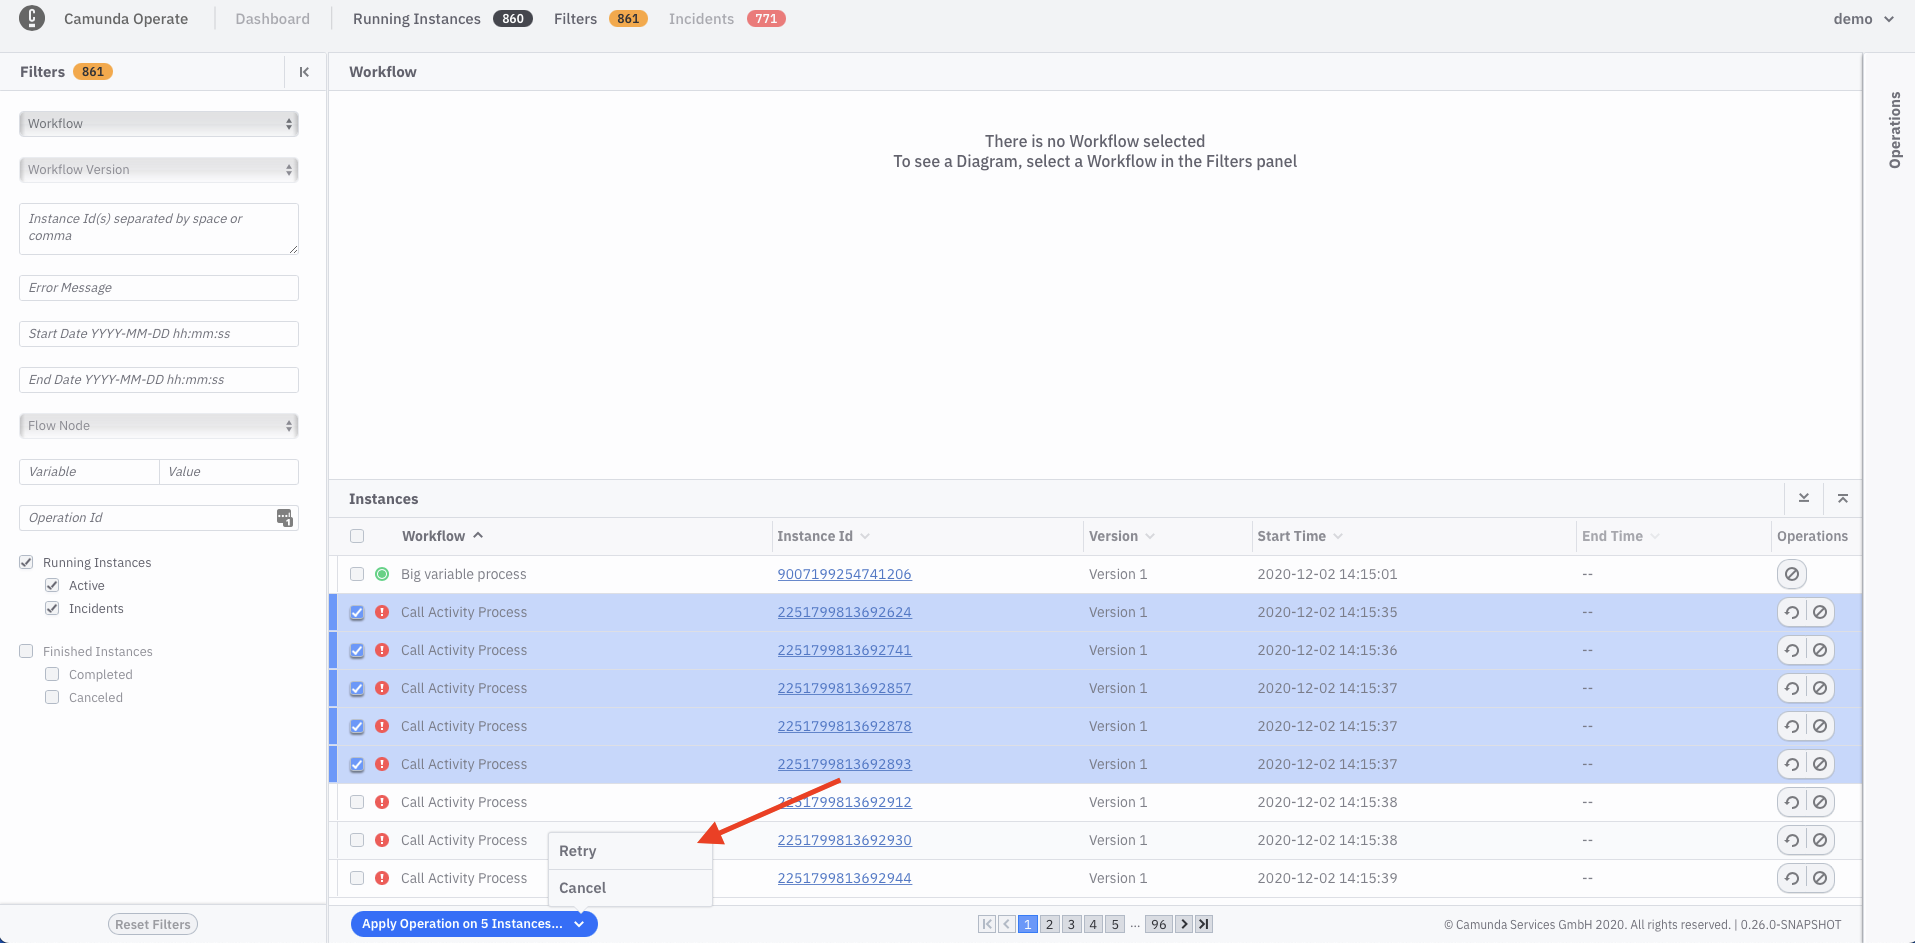The image size is (1915, 943).
Task: Open instance link 9007199254741206
Action: (844, 574)
